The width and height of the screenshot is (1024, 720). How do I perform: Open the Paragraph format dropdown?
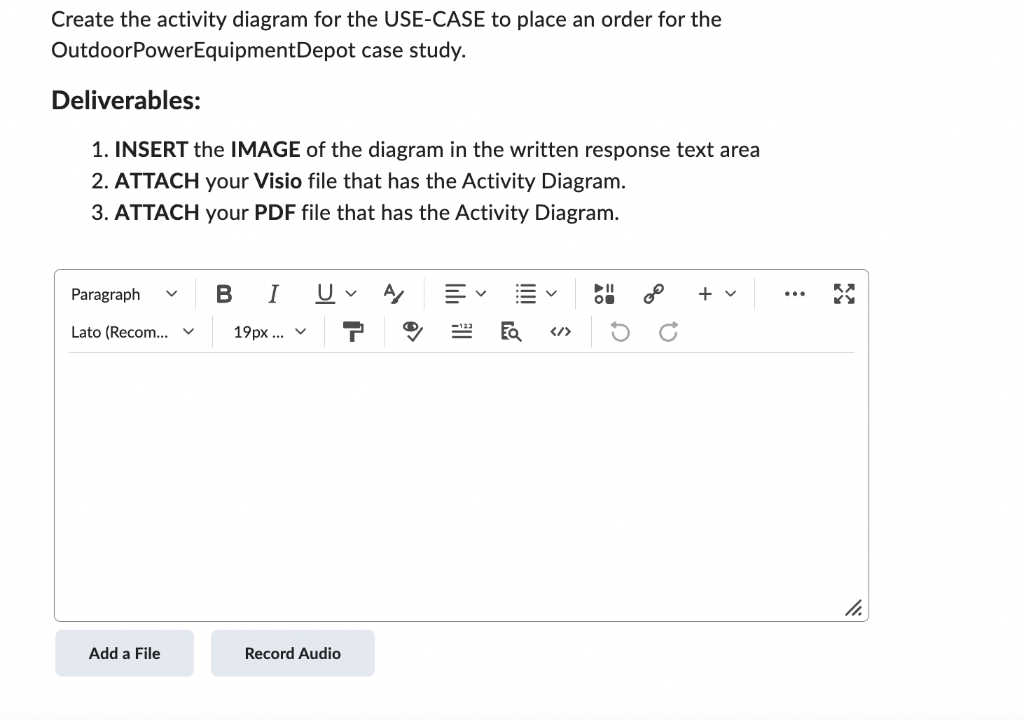coord(124,295)
